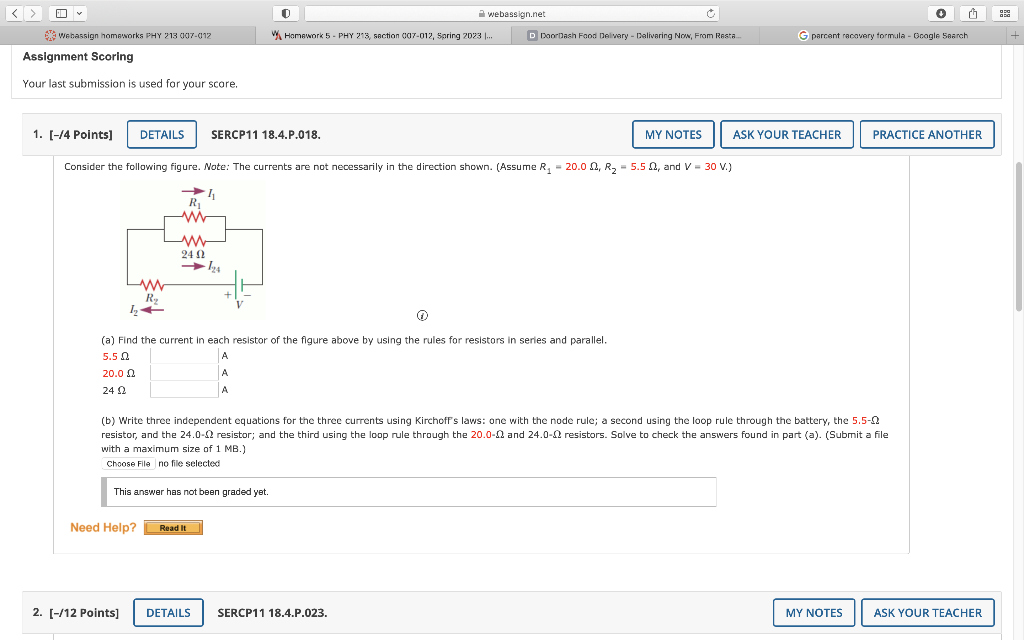Click DETAILS for problem 1
1024x640 pixels.
click(x=161, y=134)
